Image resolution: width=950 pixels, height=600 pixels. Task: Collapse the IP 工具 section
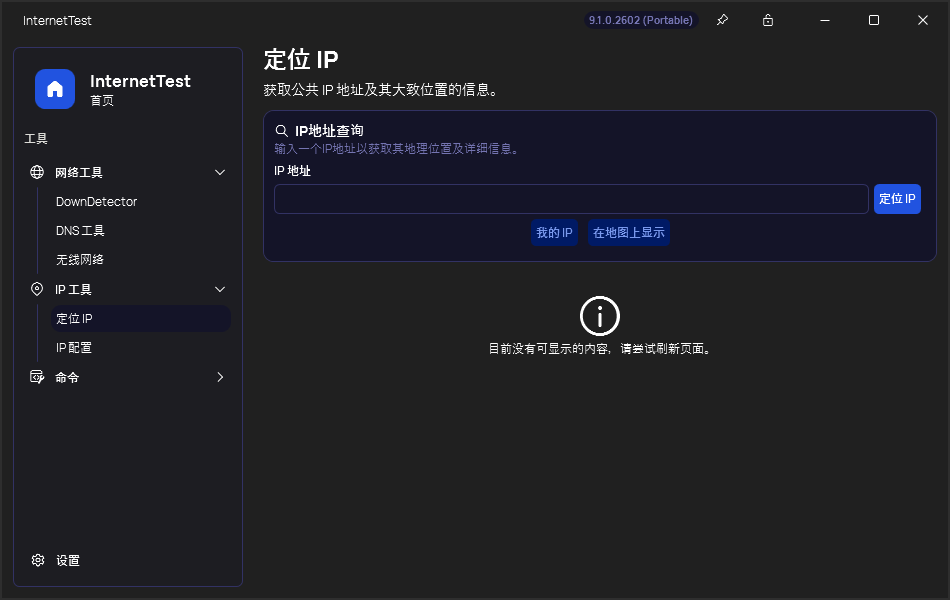219,289
